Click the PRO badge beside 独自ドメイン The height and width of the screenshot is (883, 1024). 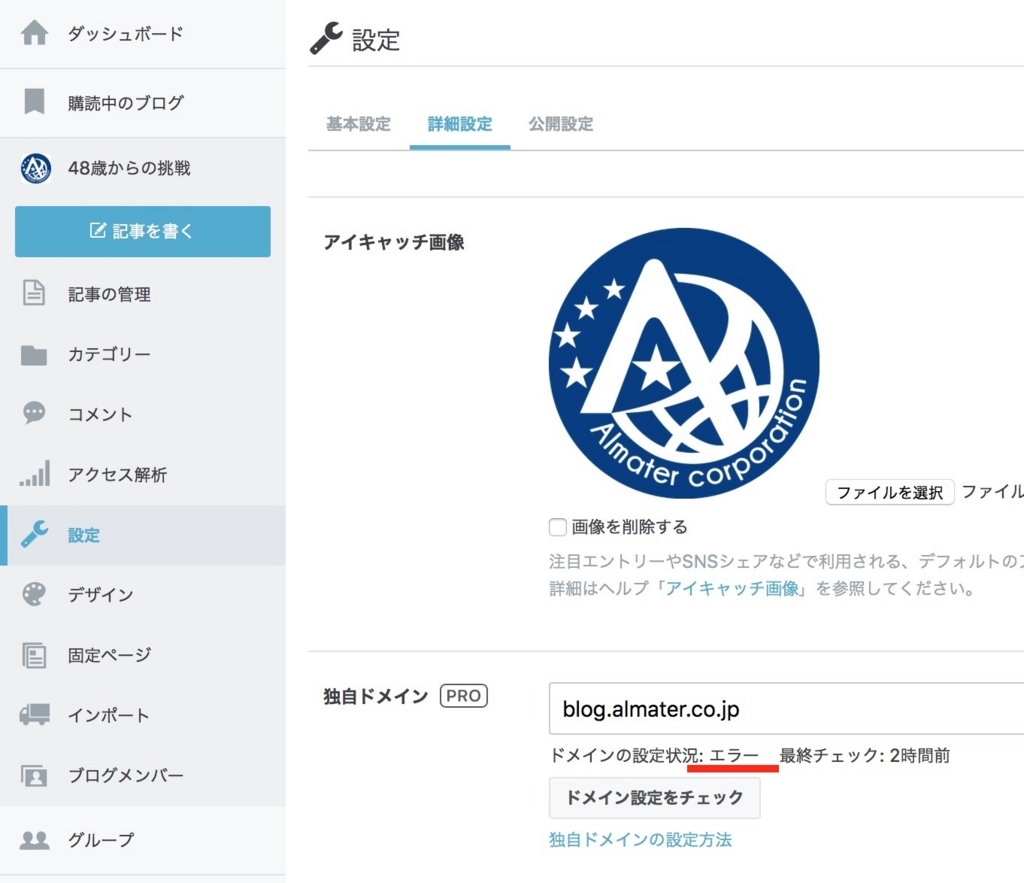[x=464, y=696]
